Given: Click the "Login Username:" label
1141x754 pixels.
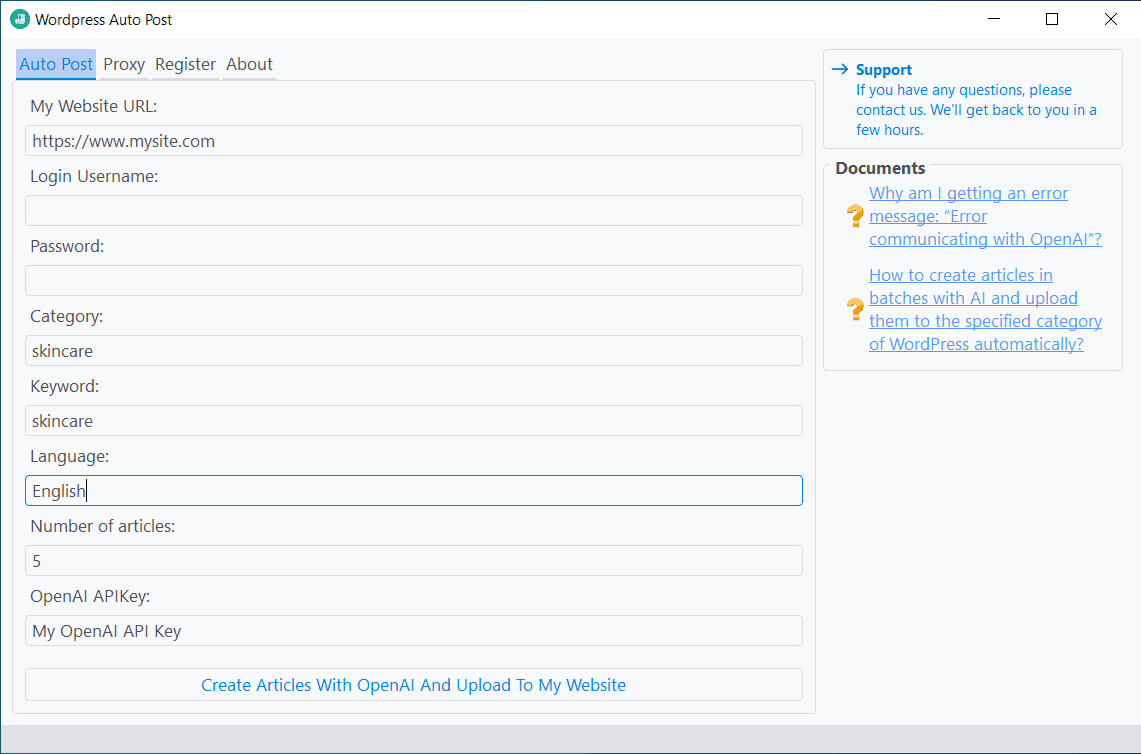Looking at the screenshot, I should (x=94, y=176).
